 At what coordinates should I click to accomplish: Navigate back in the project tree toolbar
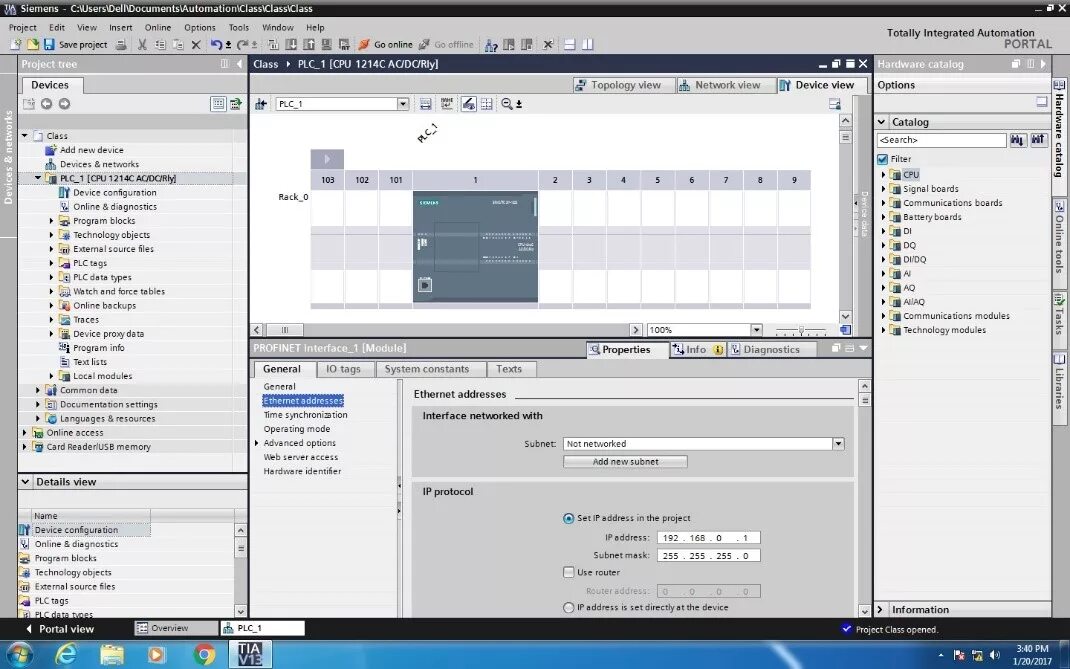tap(46, 104)
